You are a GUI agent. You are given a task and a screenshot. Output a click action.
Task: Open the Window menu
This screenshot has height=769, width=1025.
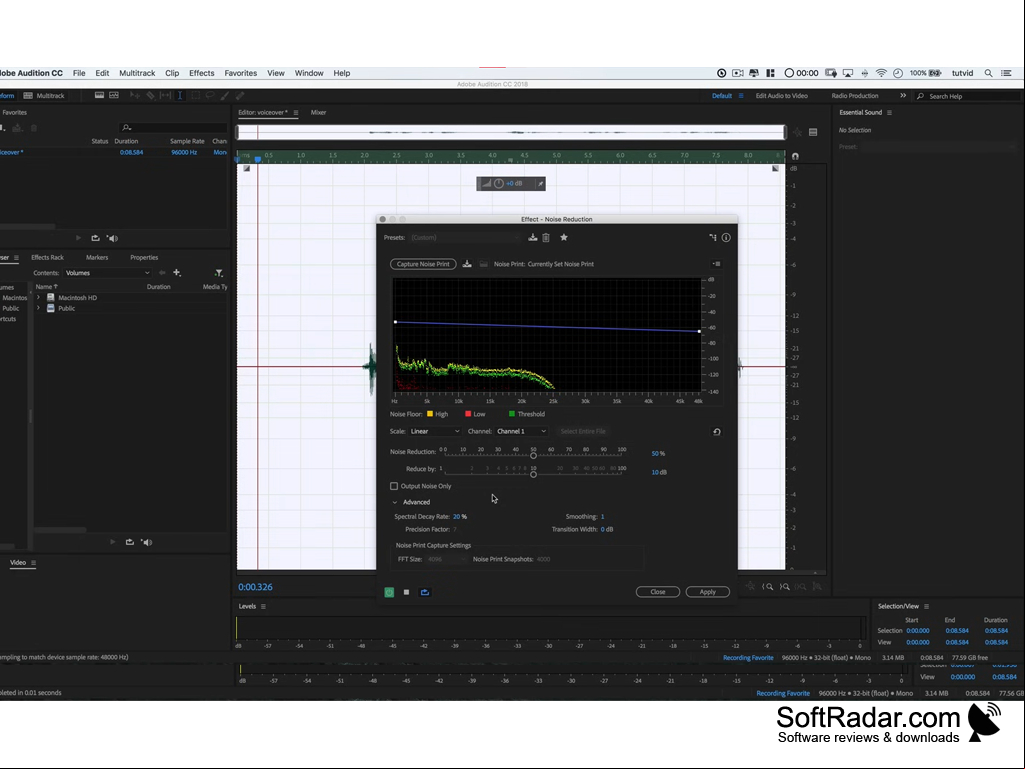click(309, 73)
